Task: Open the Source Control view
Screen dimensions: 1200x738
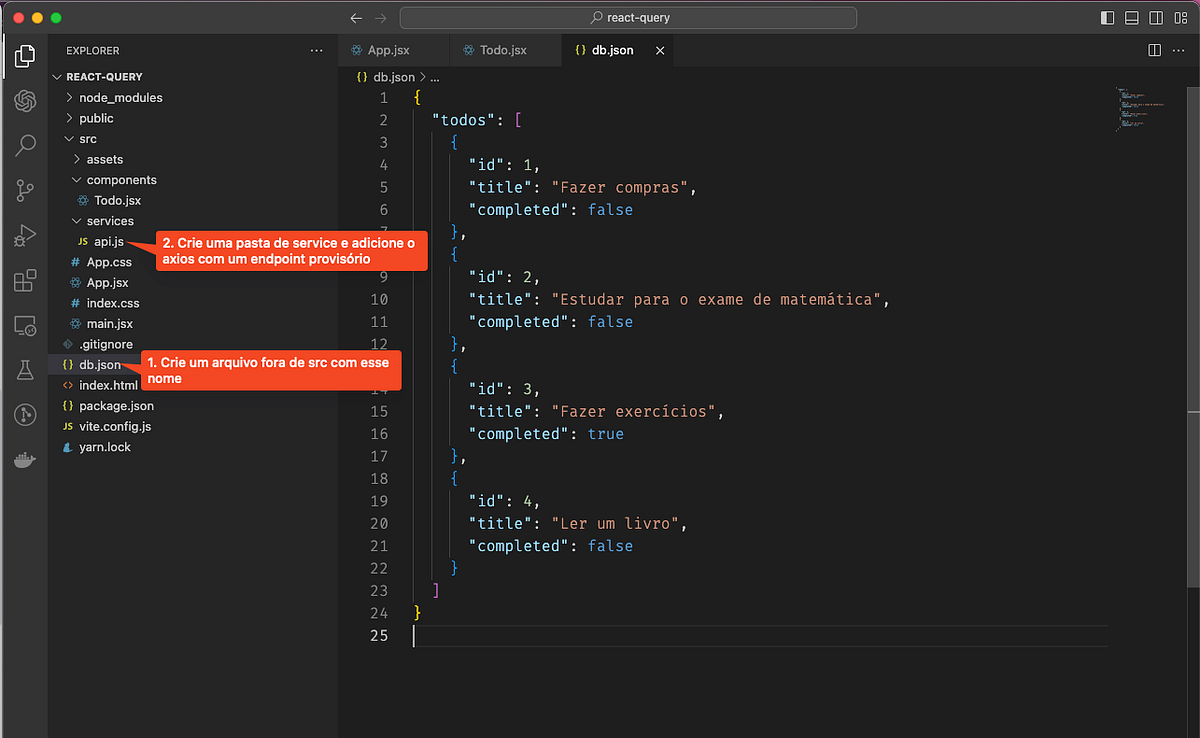Action: (x=25, y=191)
